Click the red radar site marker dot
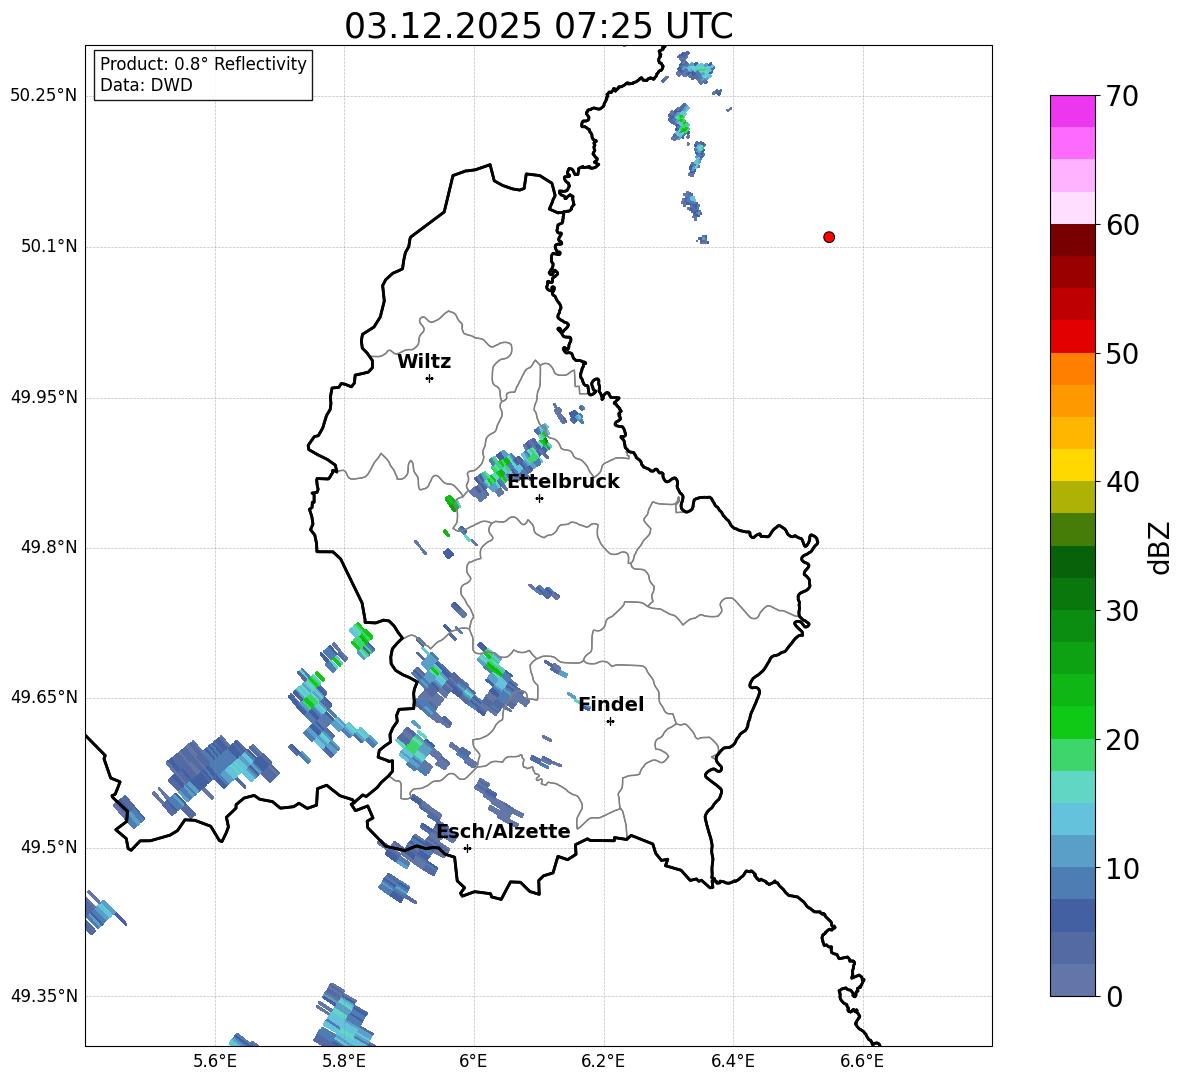 tap(828, 237)
